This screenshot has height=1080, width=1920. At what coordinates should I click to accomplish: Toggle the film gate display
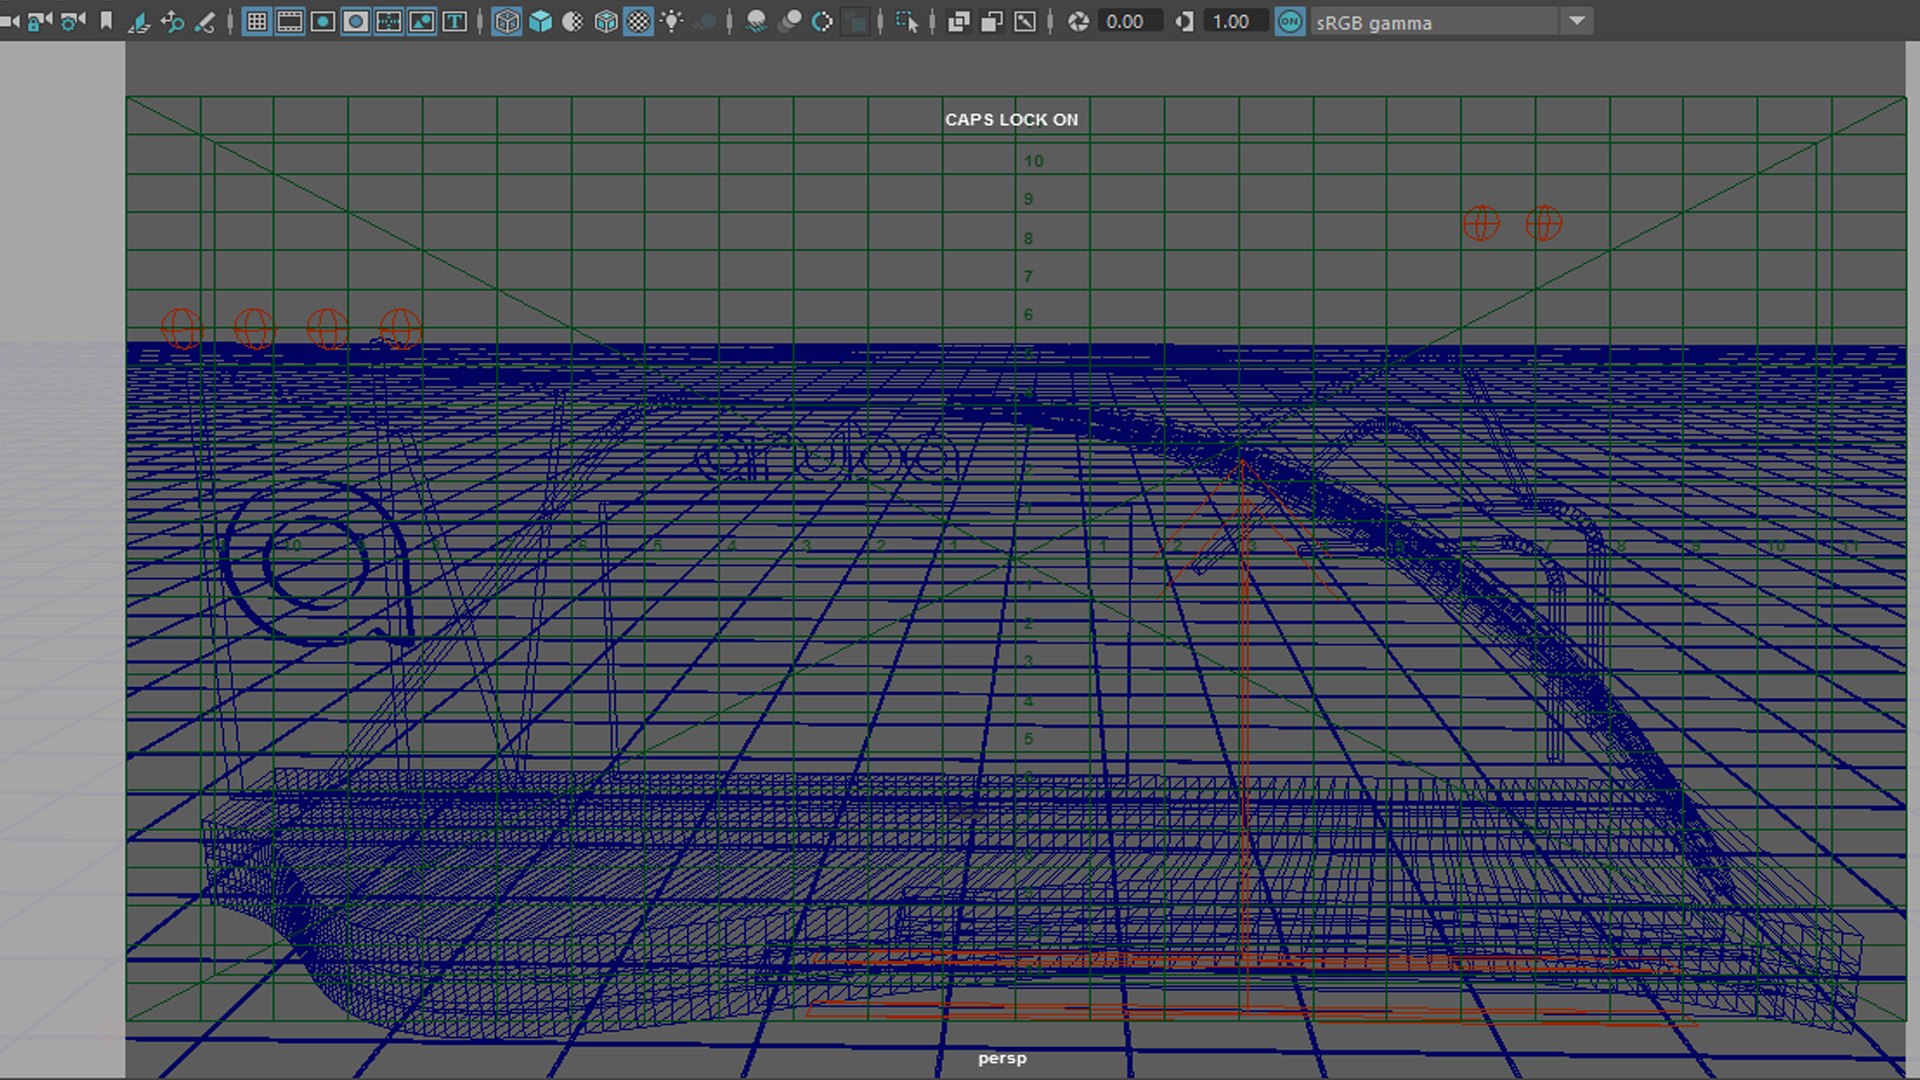tap(290, 21)
